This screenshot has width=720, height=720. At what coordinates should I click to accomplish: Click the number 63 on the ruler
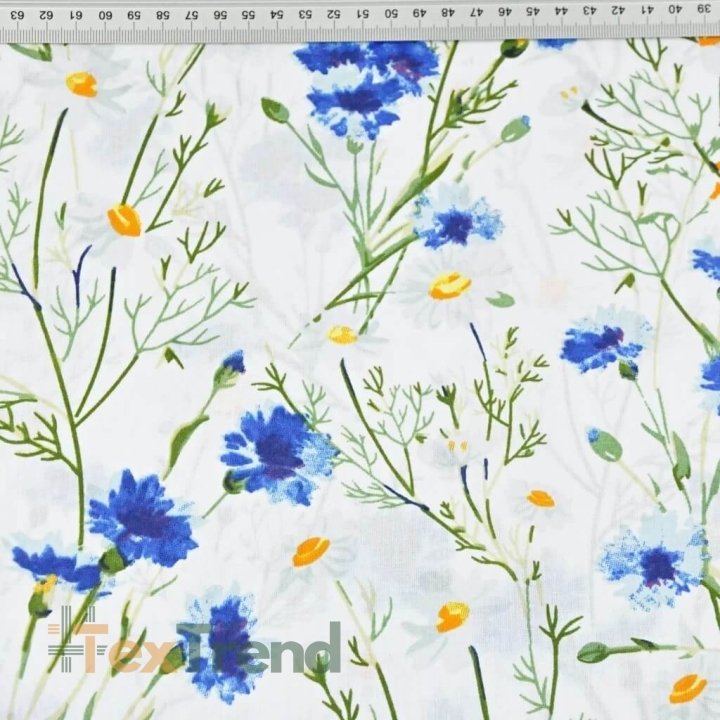tap(17, 15)
